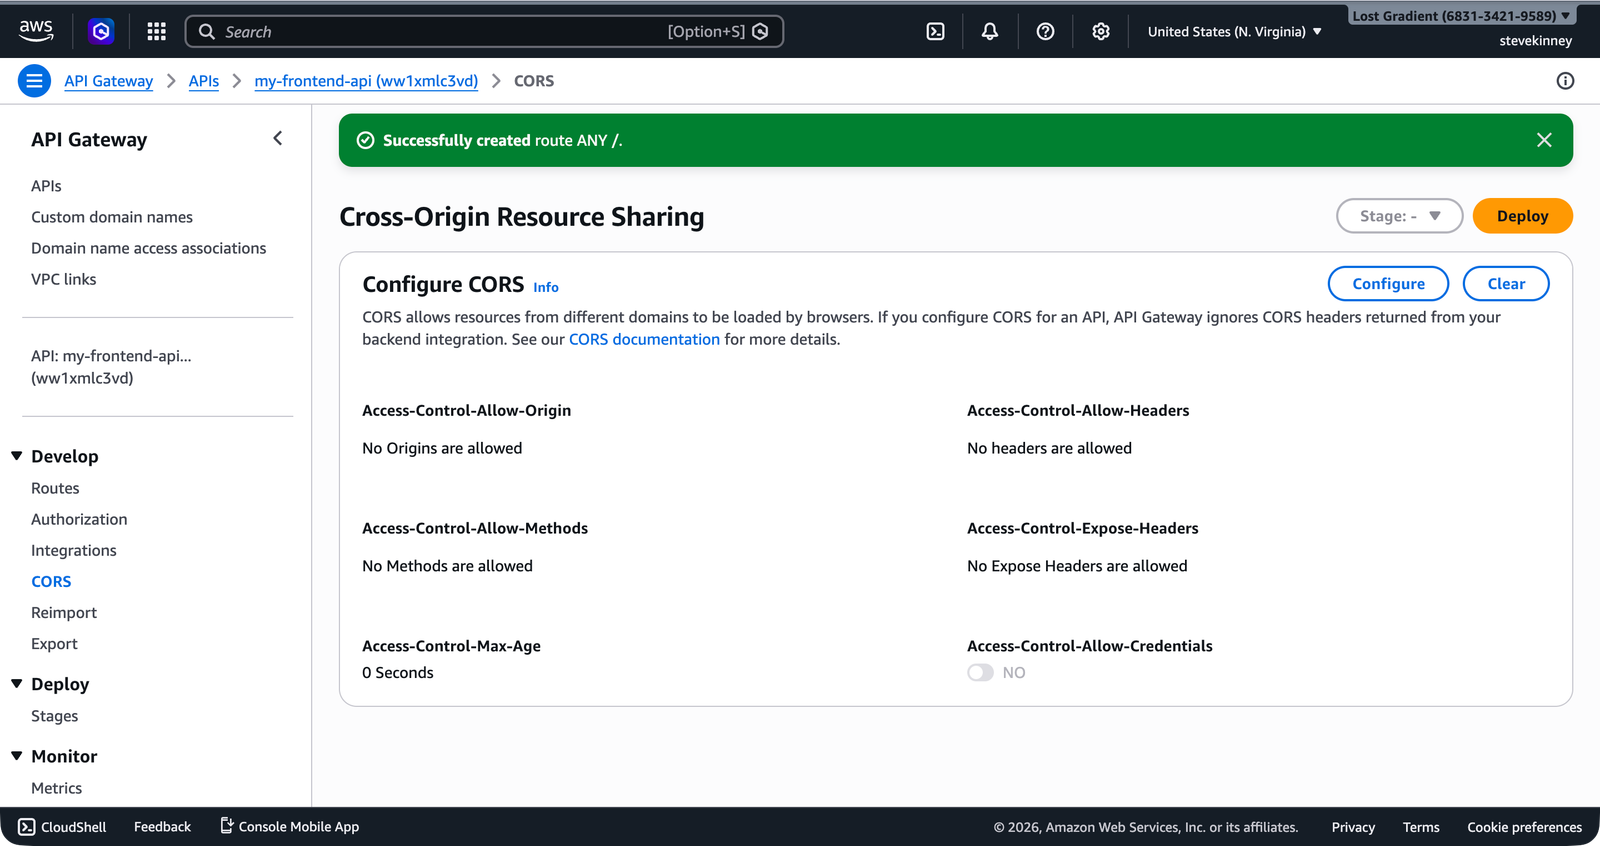Click the search magnifier icon
Viewport: 1600px width, 846px height.
pos(207,32)
